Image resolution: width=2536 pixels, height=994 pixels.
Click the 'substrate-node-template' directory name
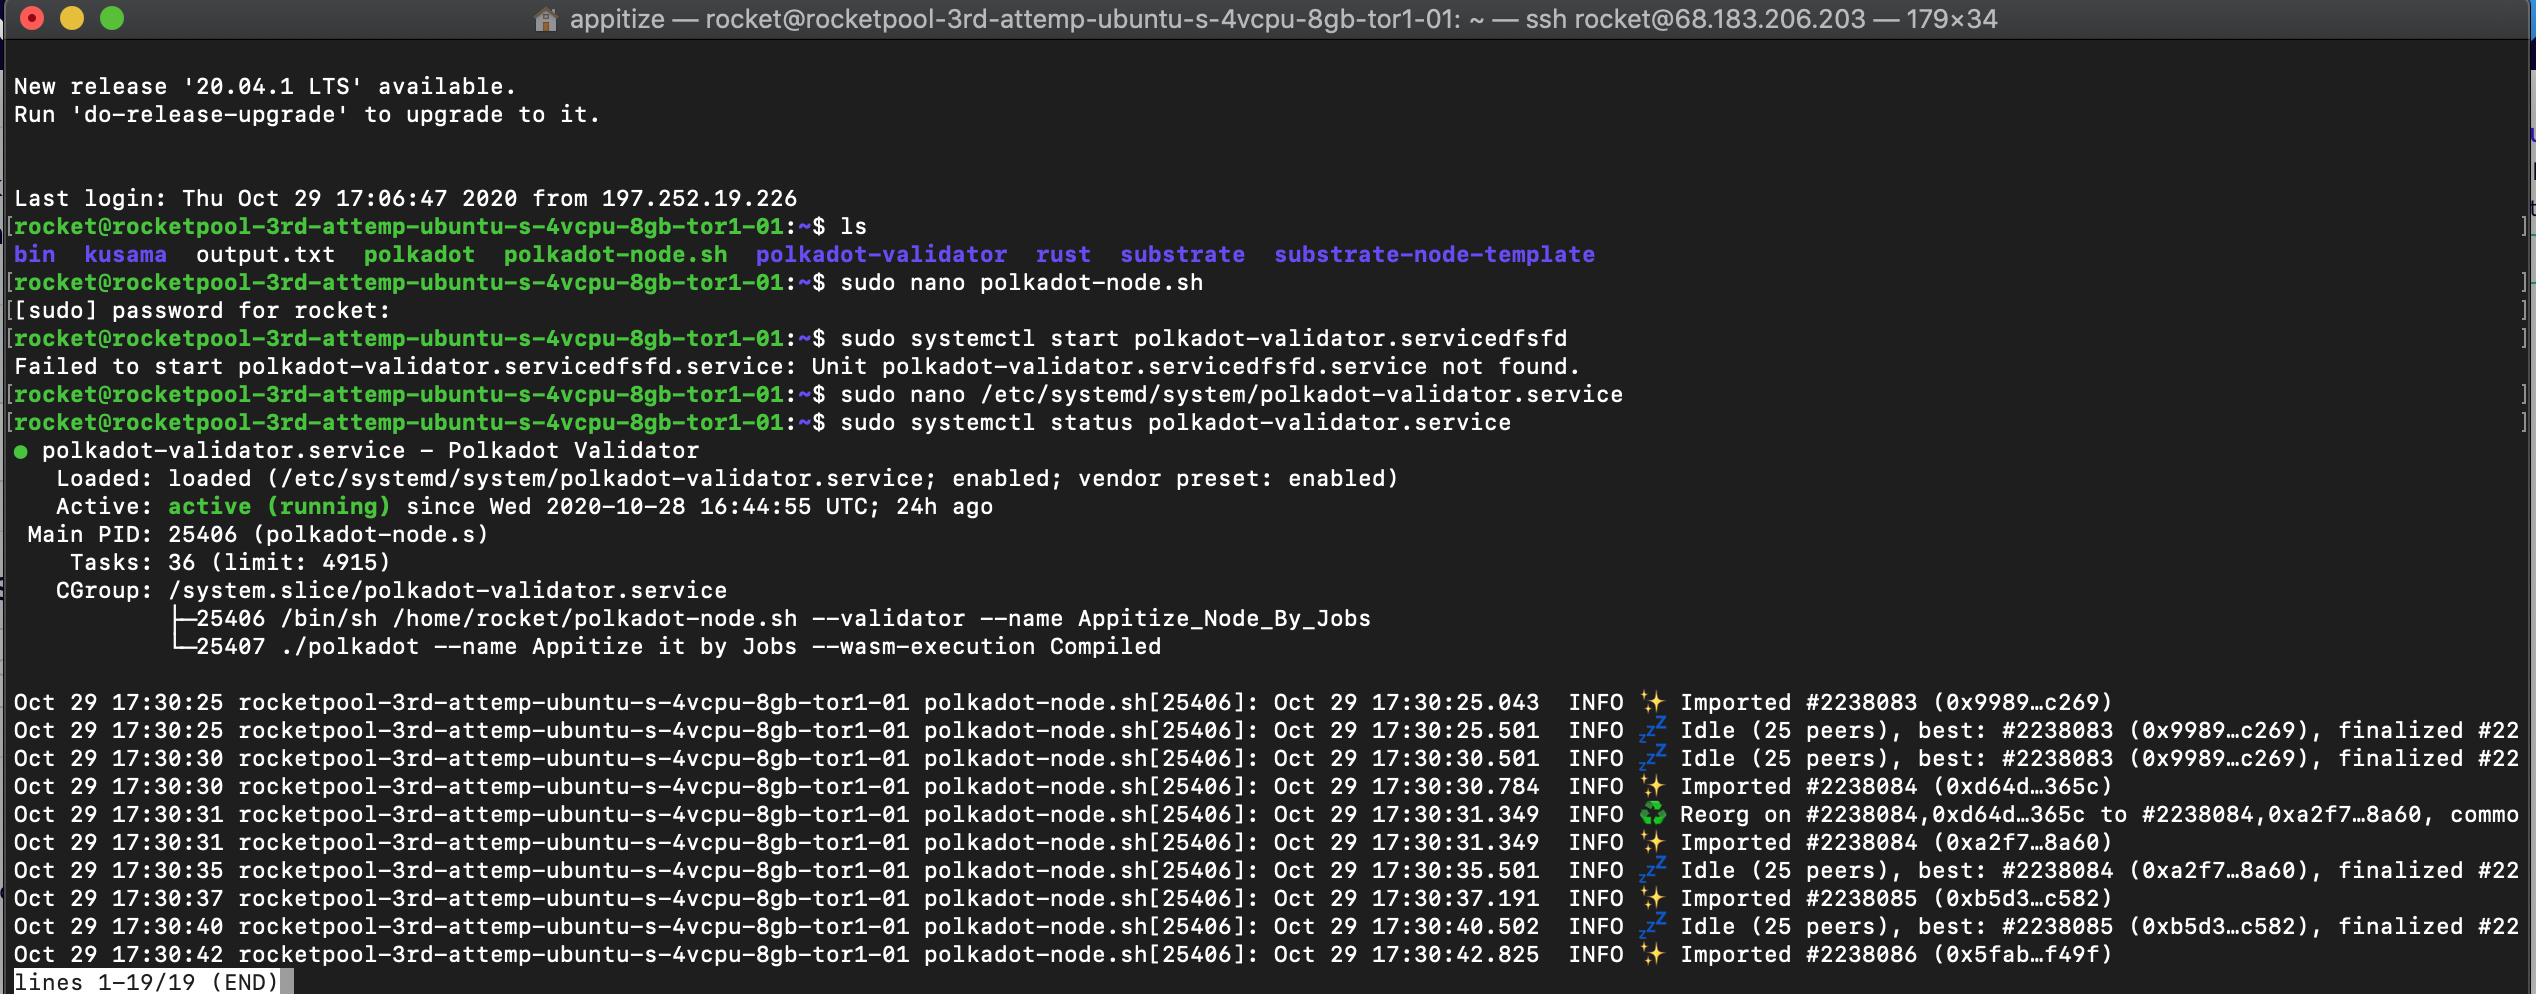[x=1434, y=255]
